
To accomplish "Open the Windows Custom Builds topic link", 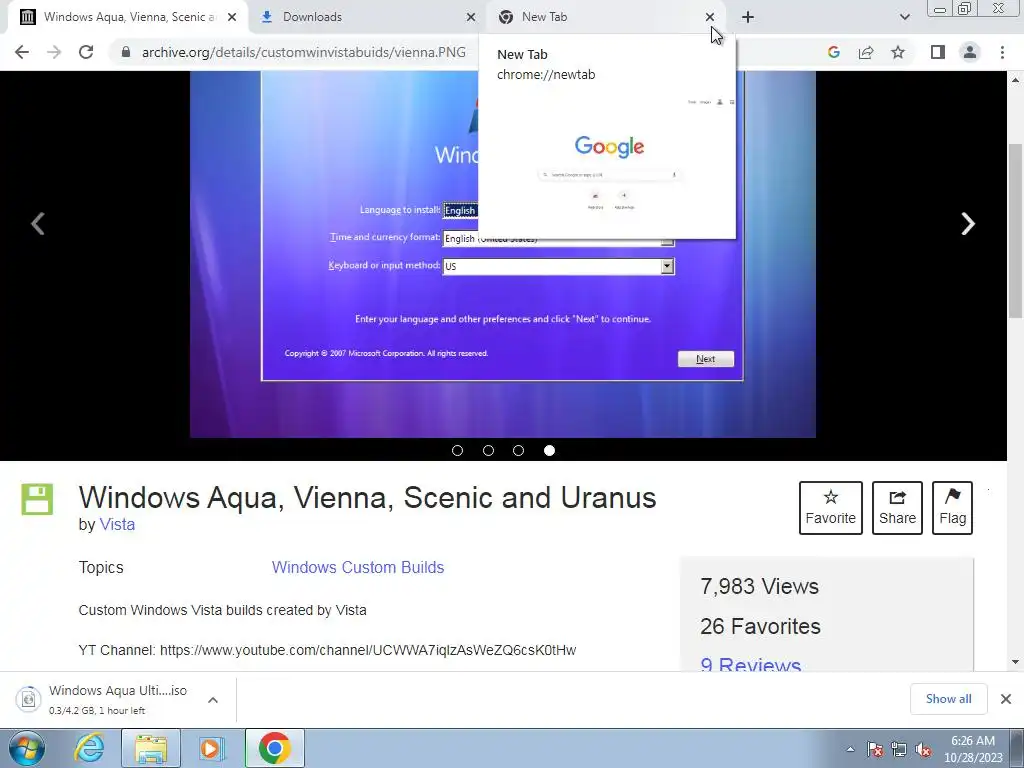I will click(358, 568).
